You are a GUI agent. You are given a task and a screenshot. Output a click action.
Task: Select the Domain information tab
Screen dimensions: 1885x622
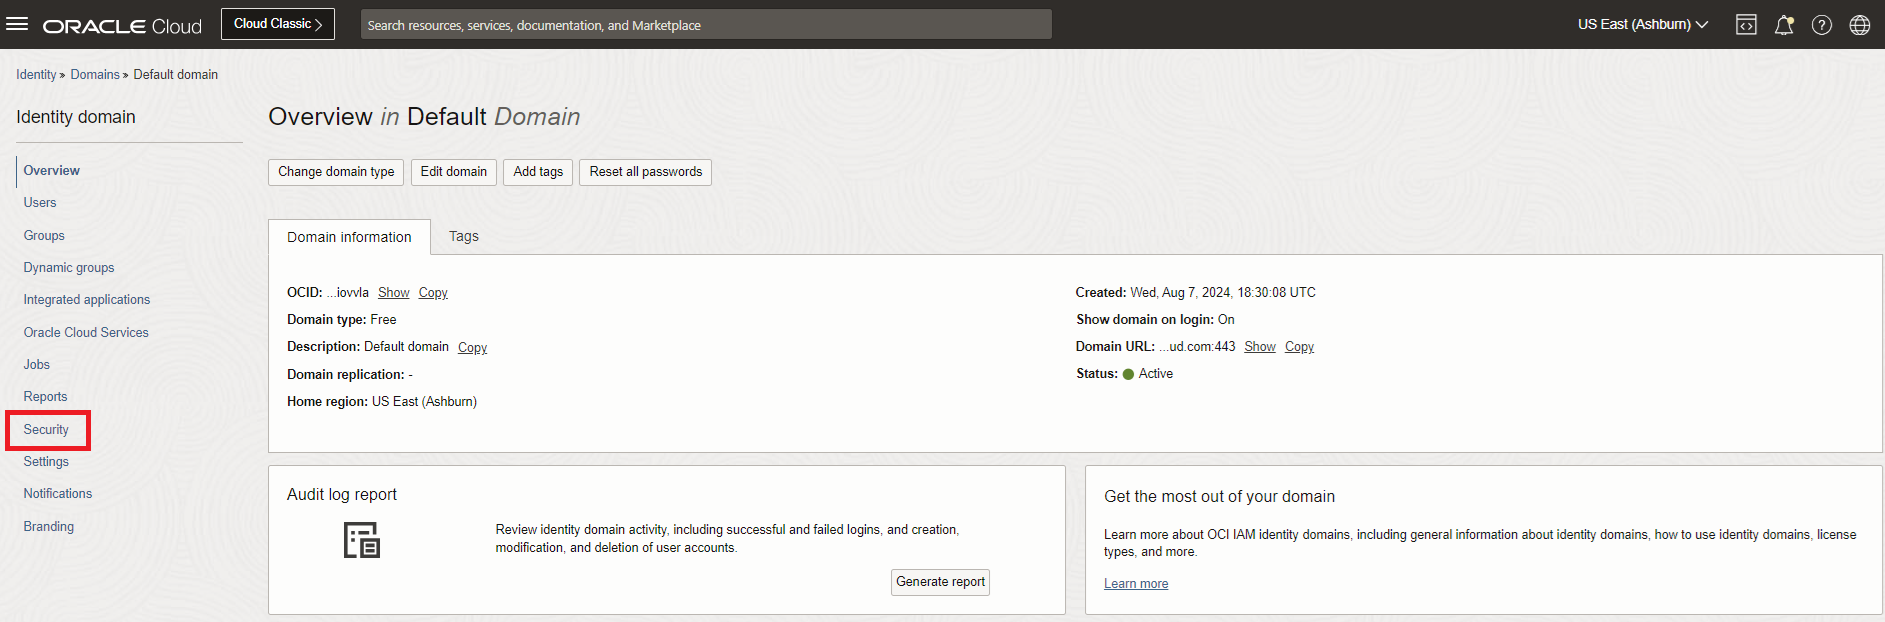coord(349,237)
